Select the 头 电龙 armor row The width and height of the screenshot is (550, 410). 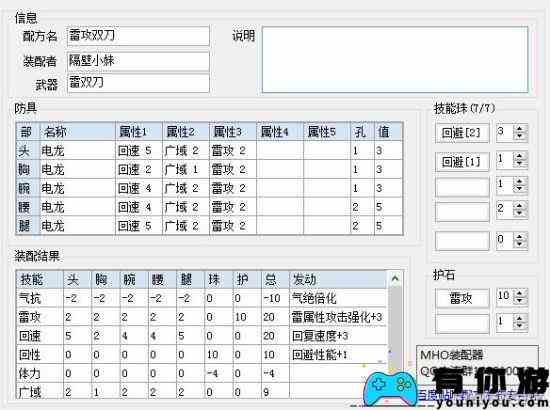point(209,151)
